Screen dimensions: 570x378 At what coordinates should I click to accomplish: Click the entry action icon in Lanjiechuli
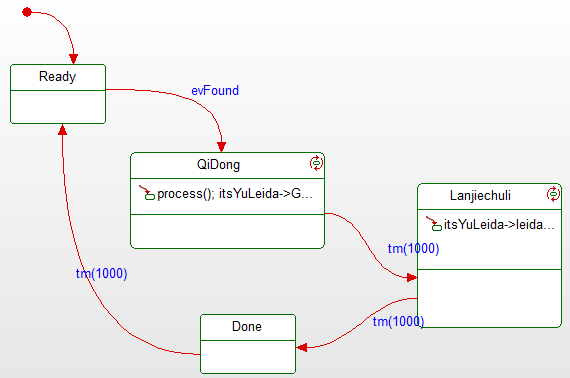(x=434, y=224)
